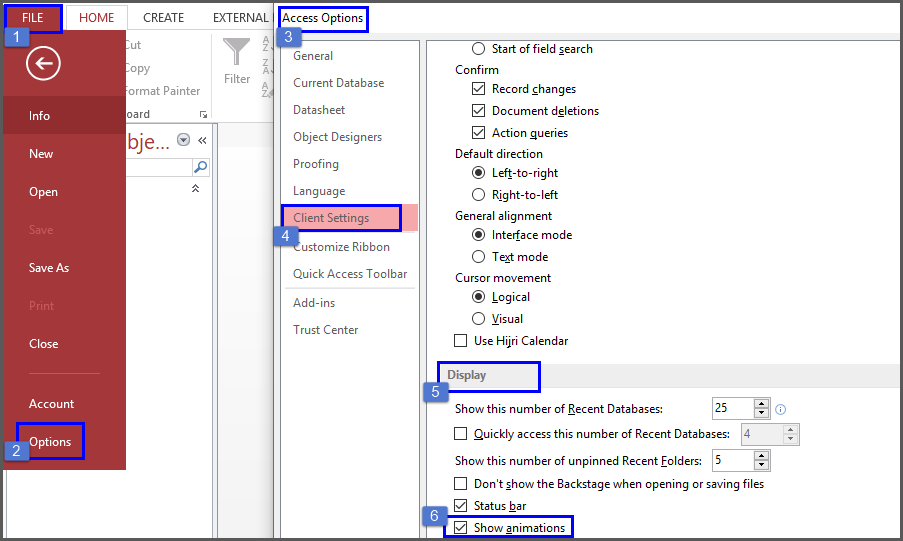Increase unpinned Recent Folders with up arrow
The height and width of the screenshot is (541, 903).
pos(761,456)
